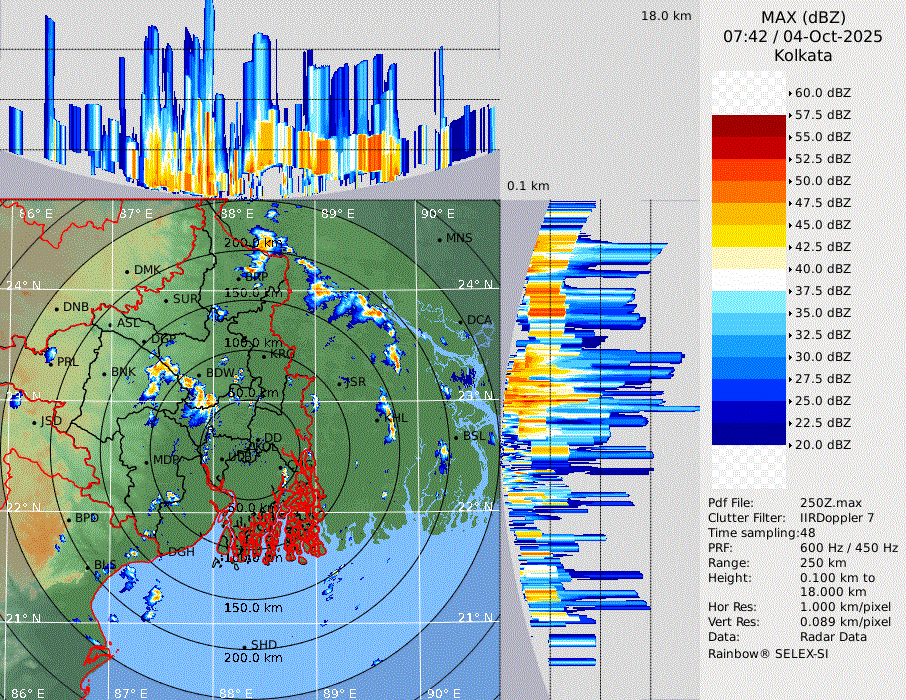
Task: Click the BSL station marker
Action: coord(456,438)
